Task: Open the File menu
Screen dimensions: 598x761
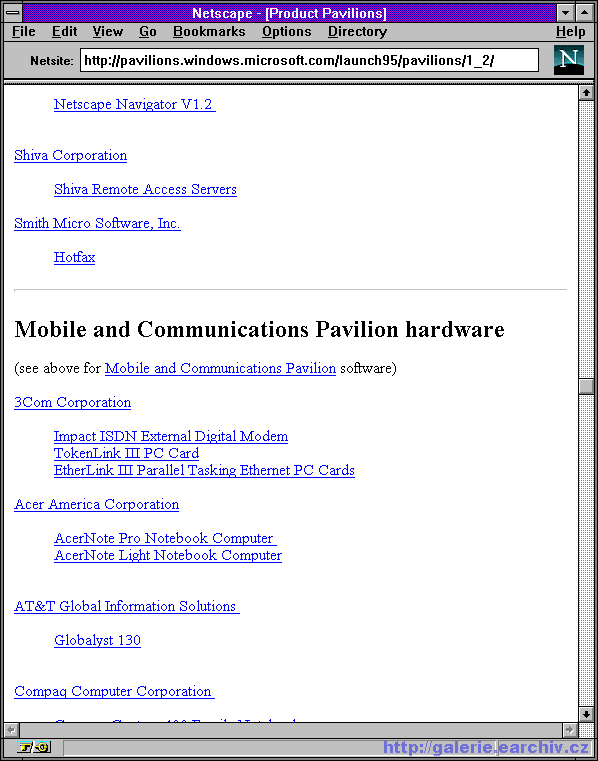Action: [x=24, y=32]
